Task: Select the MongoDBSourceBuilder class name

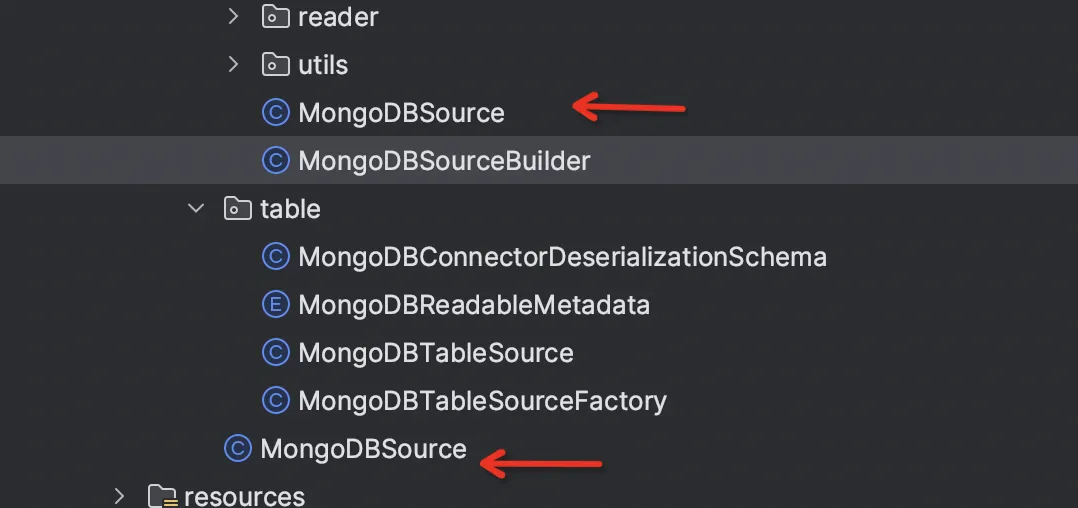Action: [444, 160]
